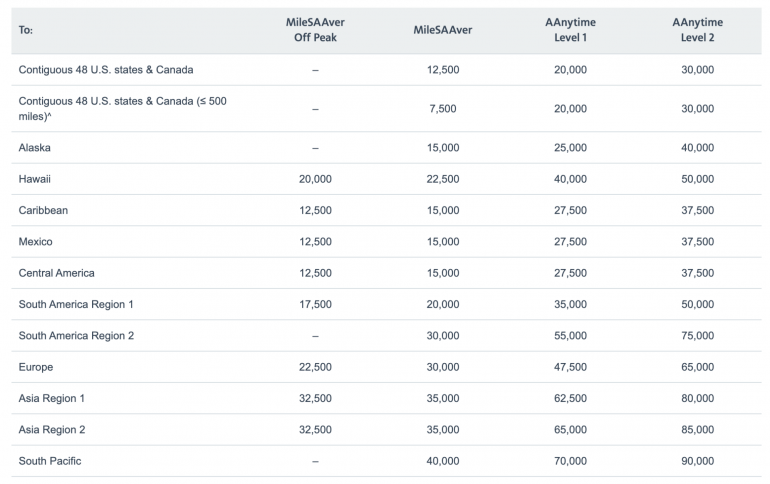The height and width of the screenshot is (484, 770).
Task: Click the MileSAAver Off Peak column header
Action: 315,30
